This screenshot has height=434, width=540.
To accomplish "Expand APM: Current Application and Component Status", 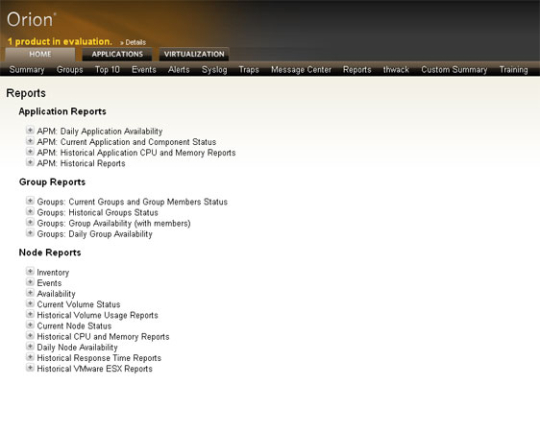I will click(x=30, y=141).
